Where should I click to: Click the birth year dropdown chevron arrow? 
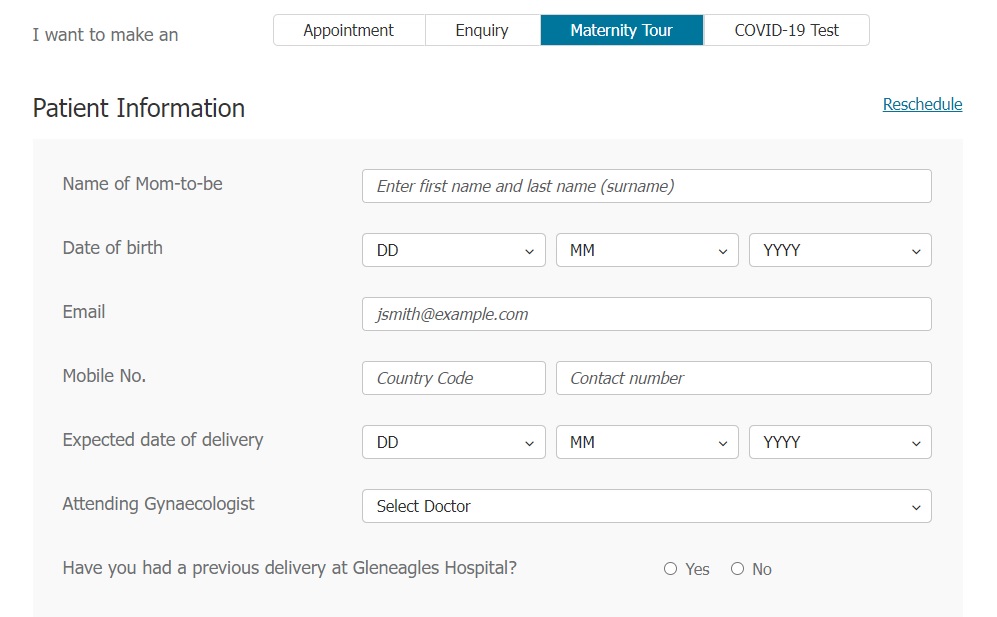click(916, 251)
